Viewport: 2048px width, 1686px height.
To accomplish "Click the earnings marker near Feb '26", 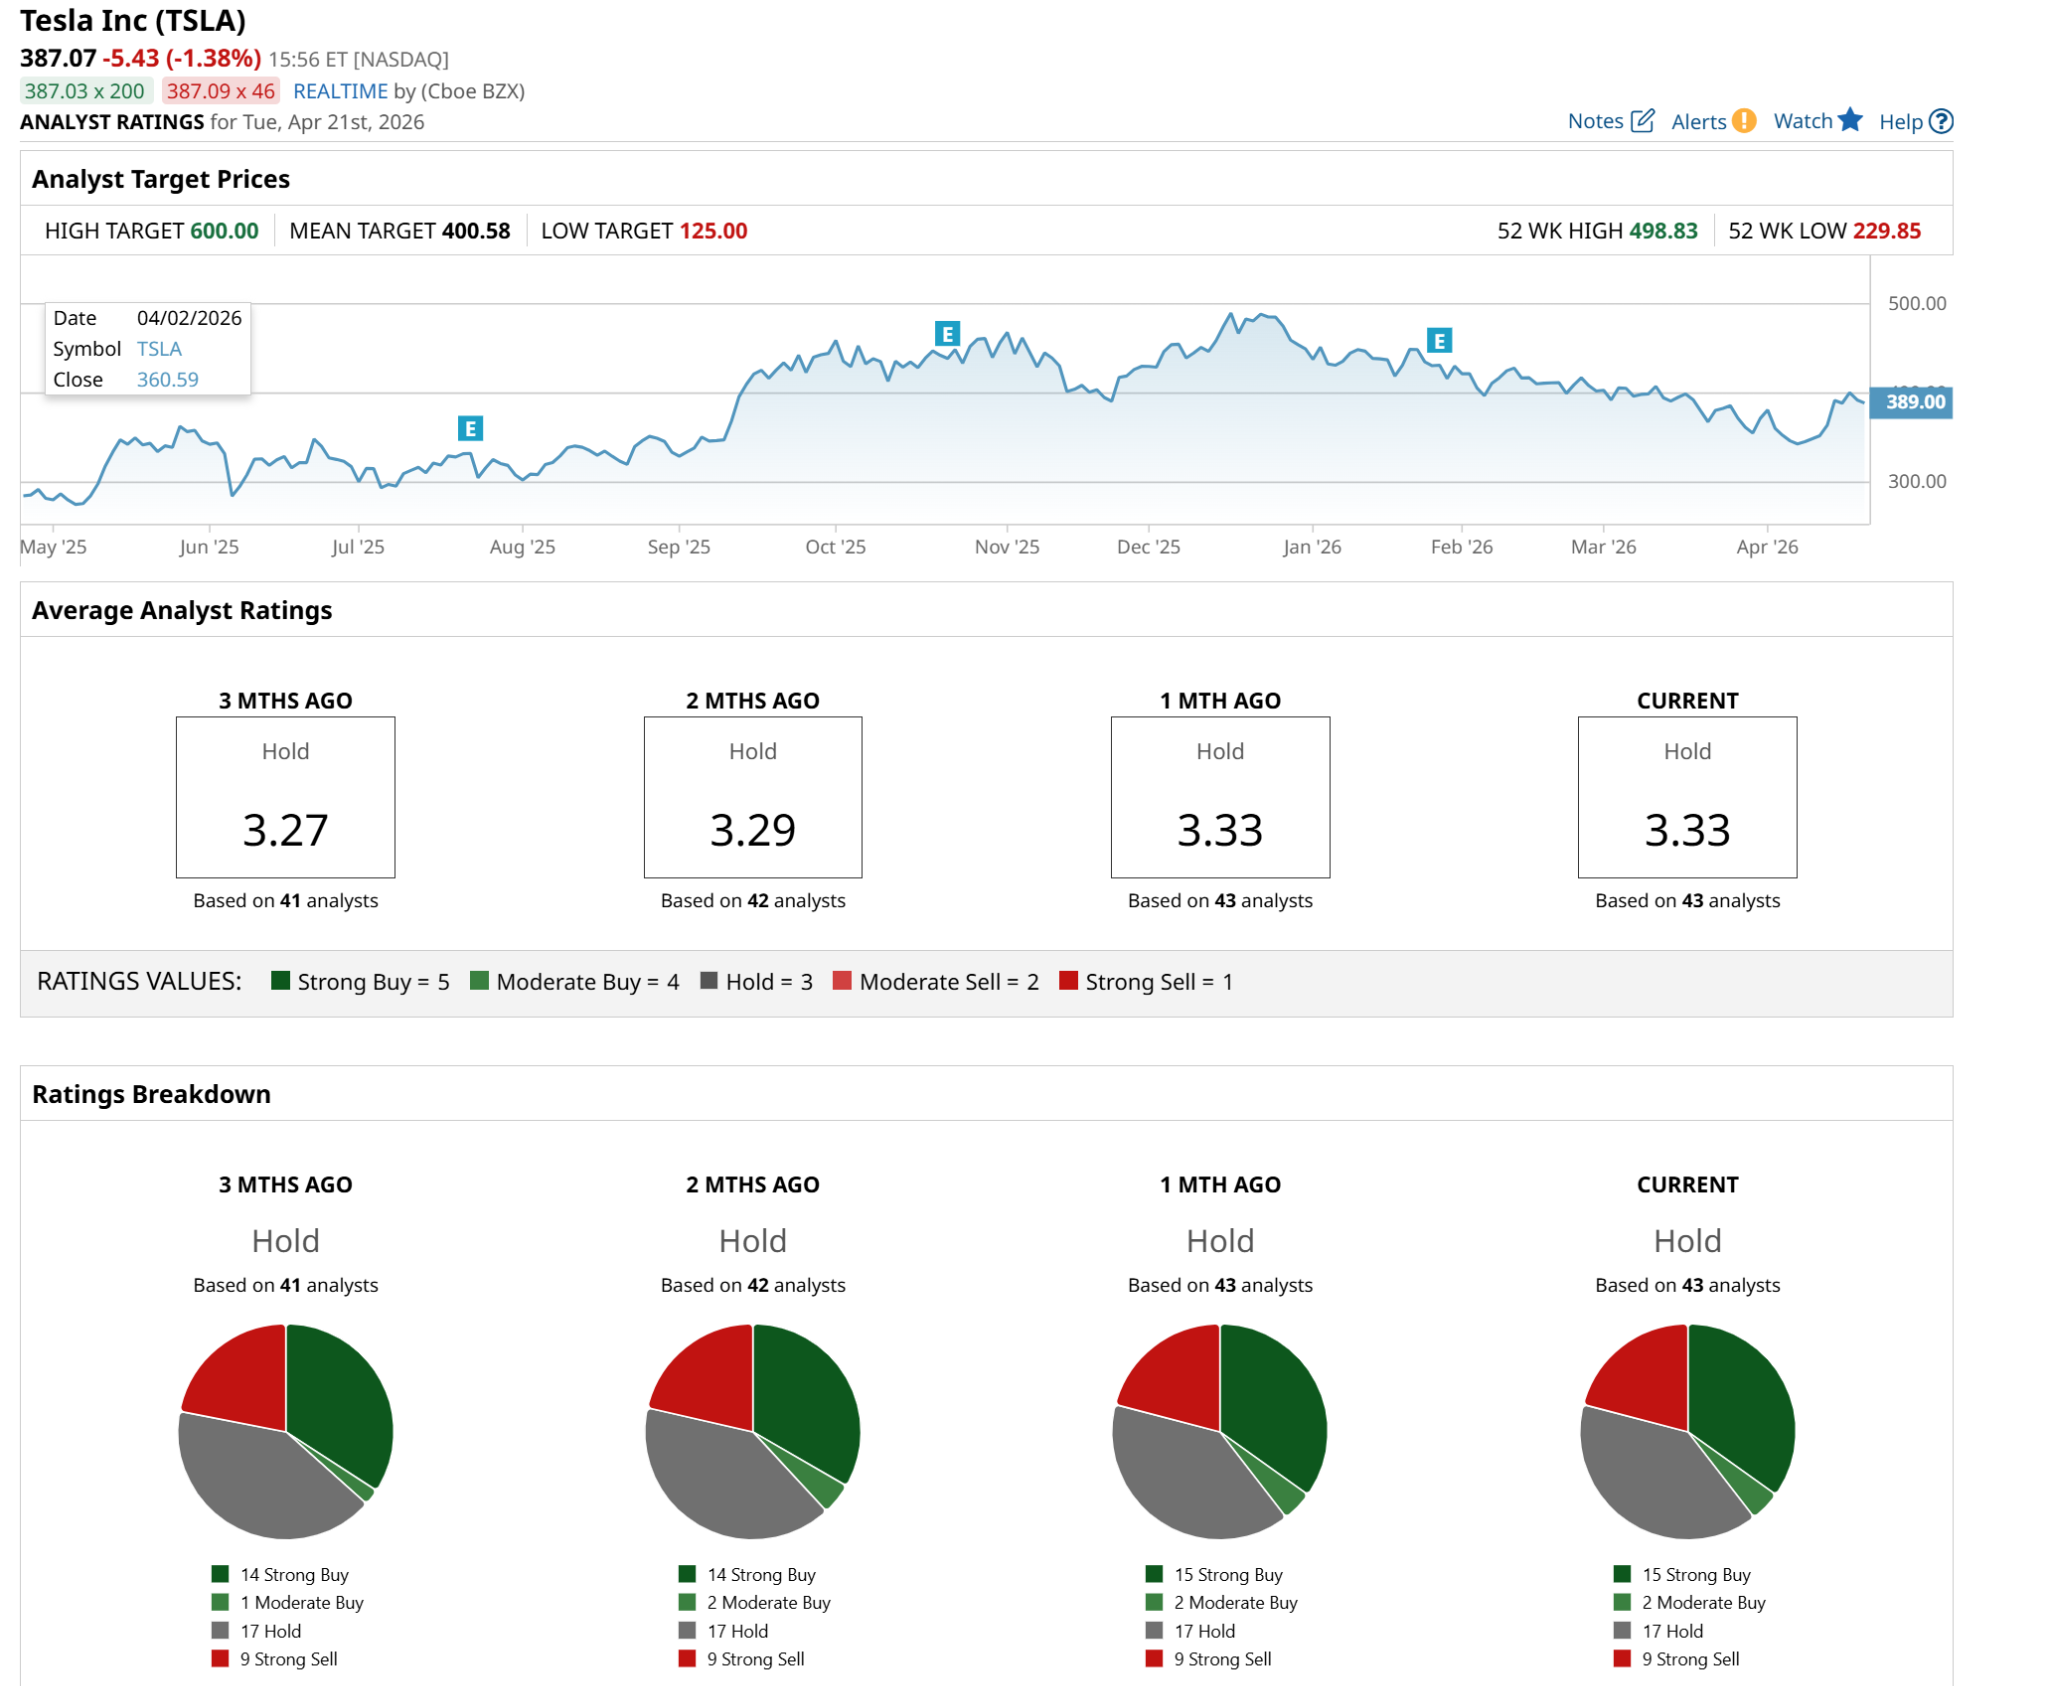I will click(1439, 341).
